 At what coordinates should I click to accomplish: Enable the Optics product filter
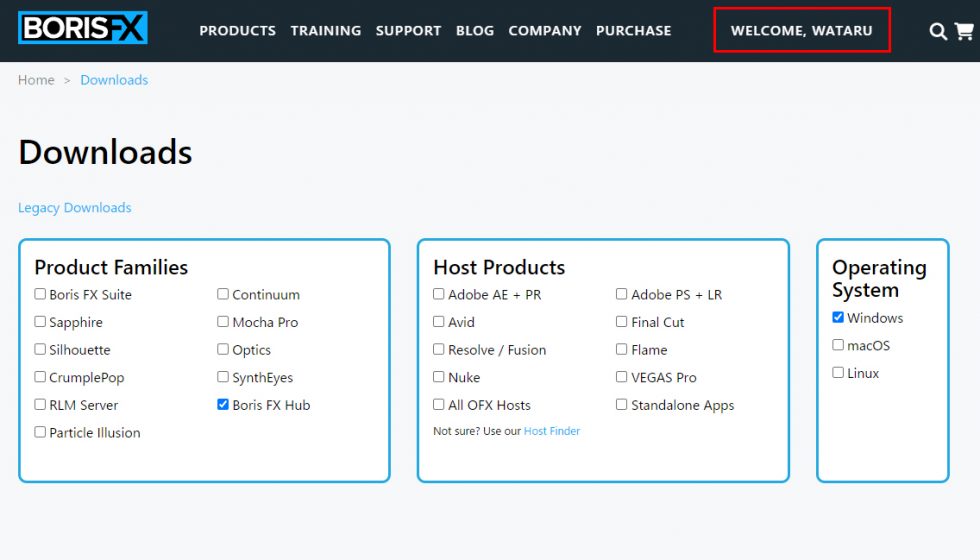(x=223, y=349)
